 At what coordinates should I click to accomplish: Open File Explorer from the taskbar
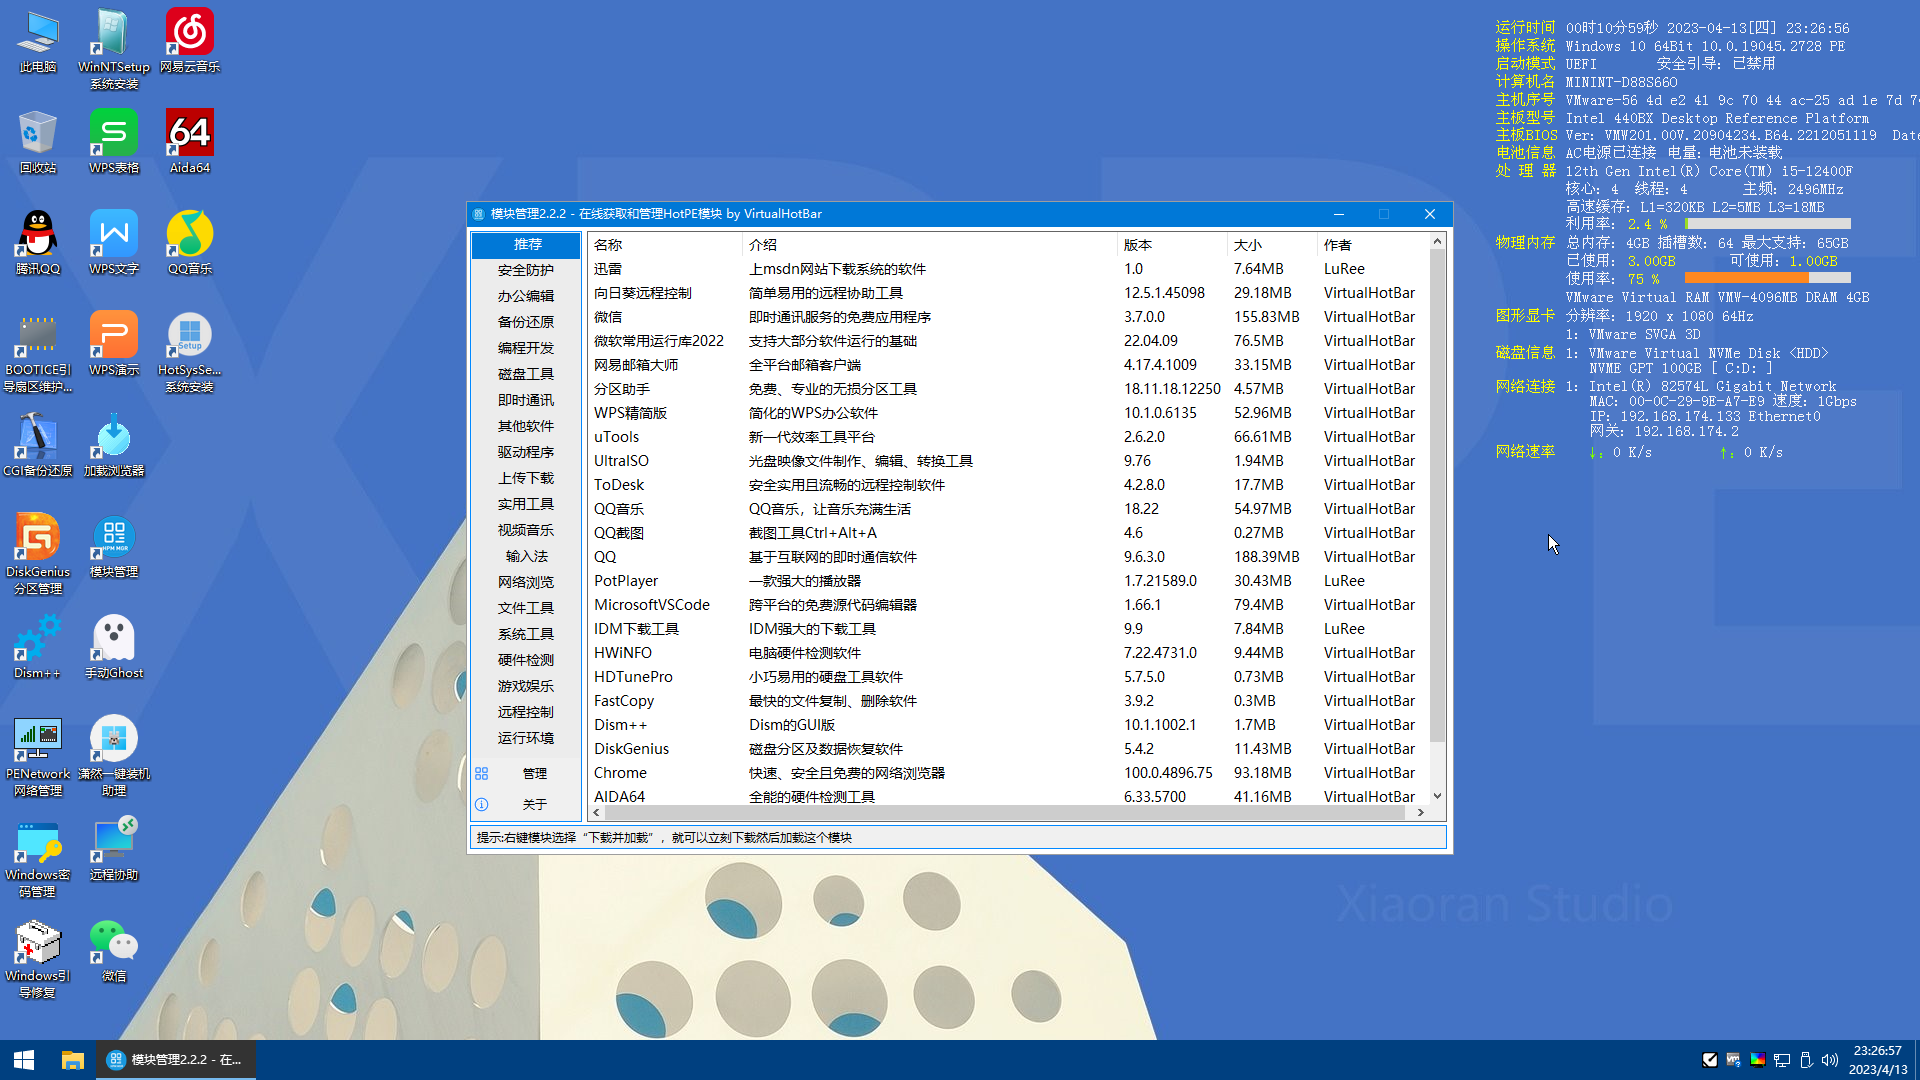point(72,1060)
